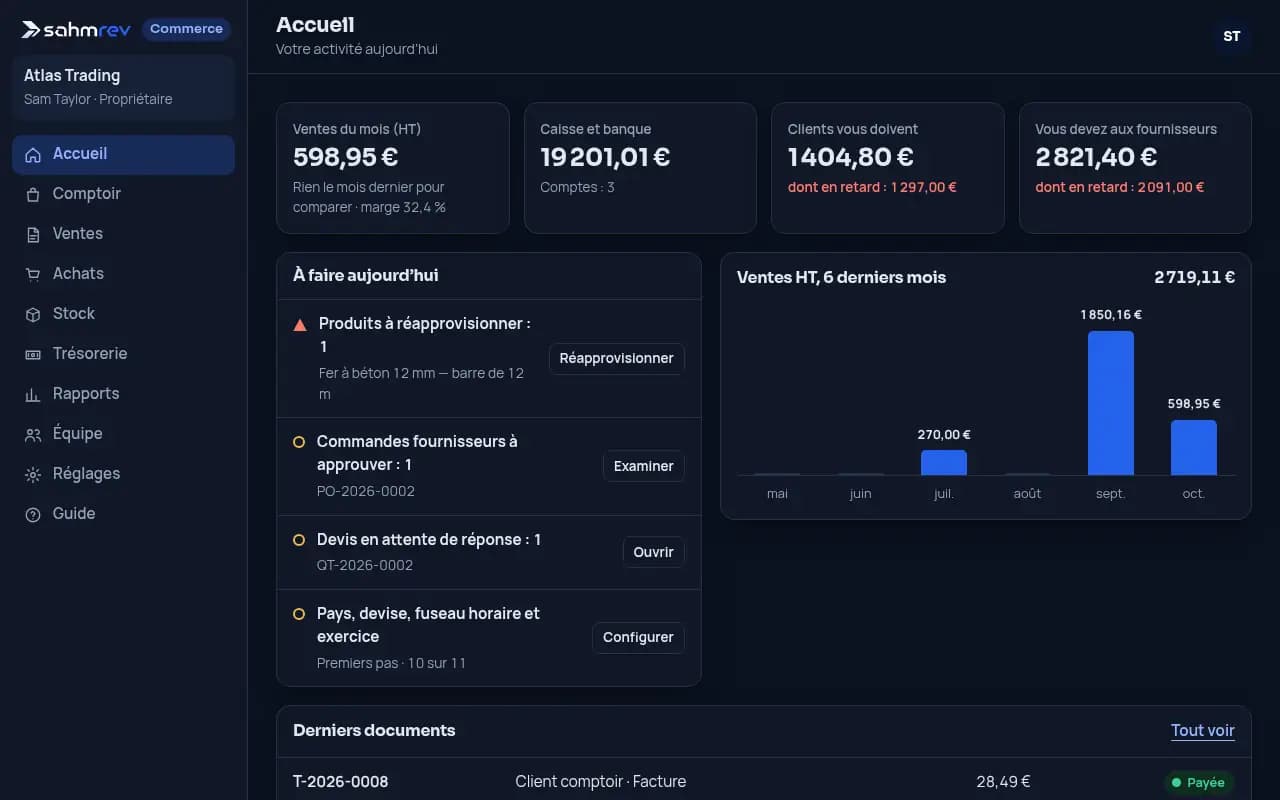This screenshot has height=800, width=1280.
Task: Navigate to Trésorerie
Action: tap(123, 354)
